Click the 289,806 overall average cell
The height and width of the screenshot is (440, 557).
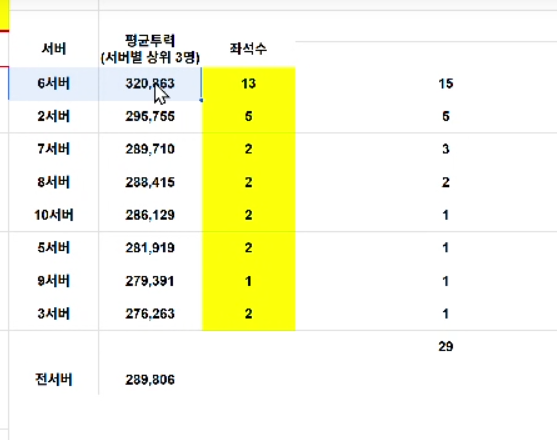coord(150,380)
